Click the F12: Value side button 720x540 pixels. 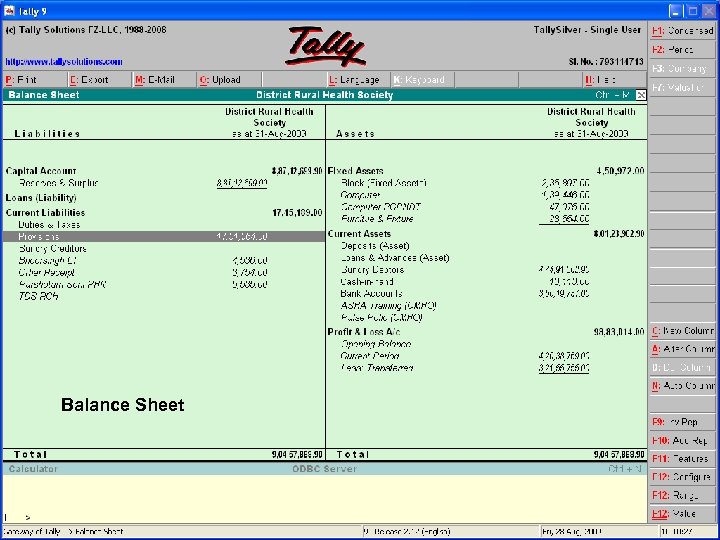[682, 514]
